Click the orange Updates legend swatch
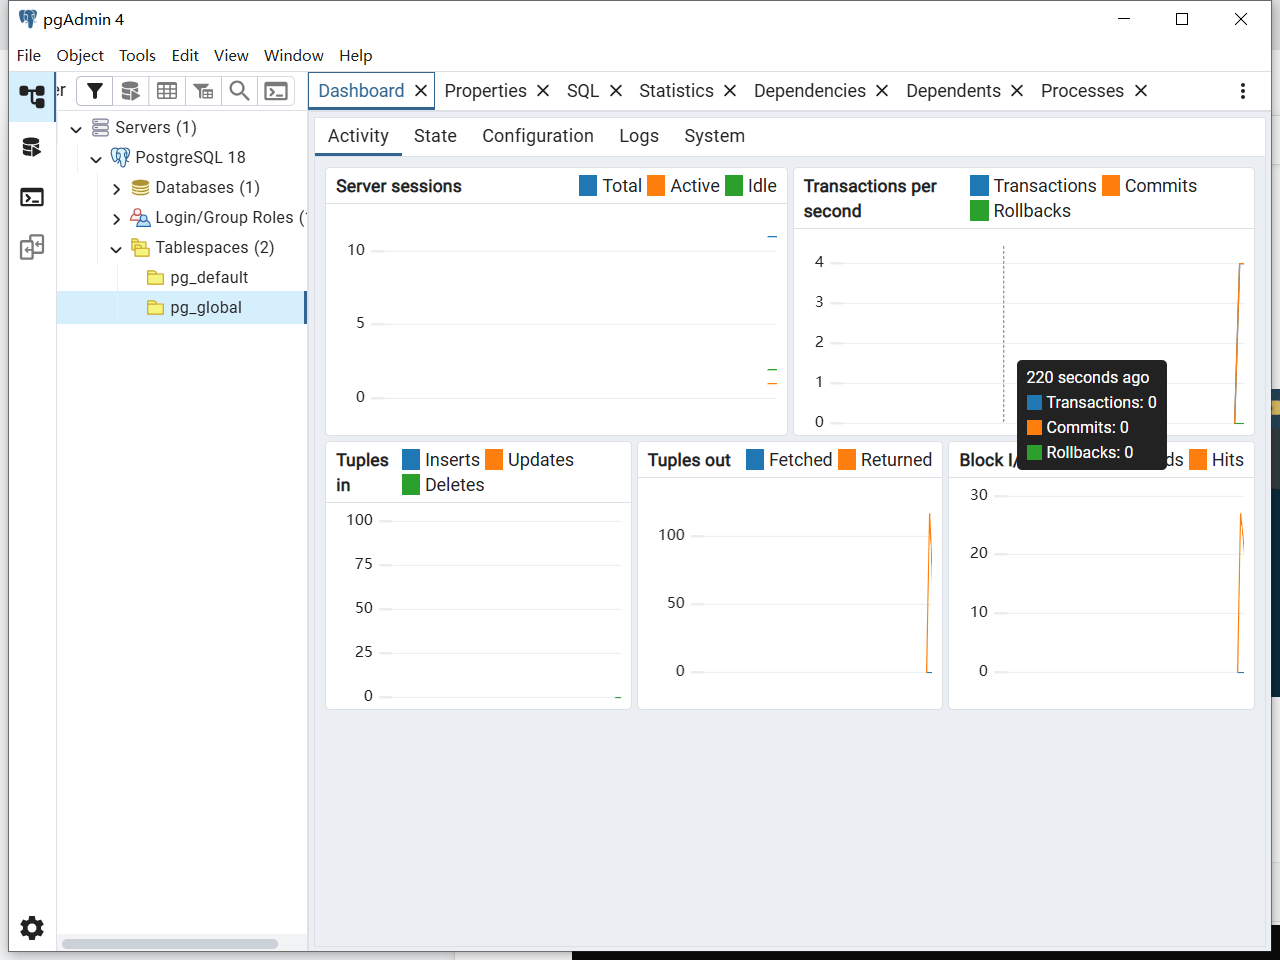This screenshot has width=1280, height=960. pos(494,460)
